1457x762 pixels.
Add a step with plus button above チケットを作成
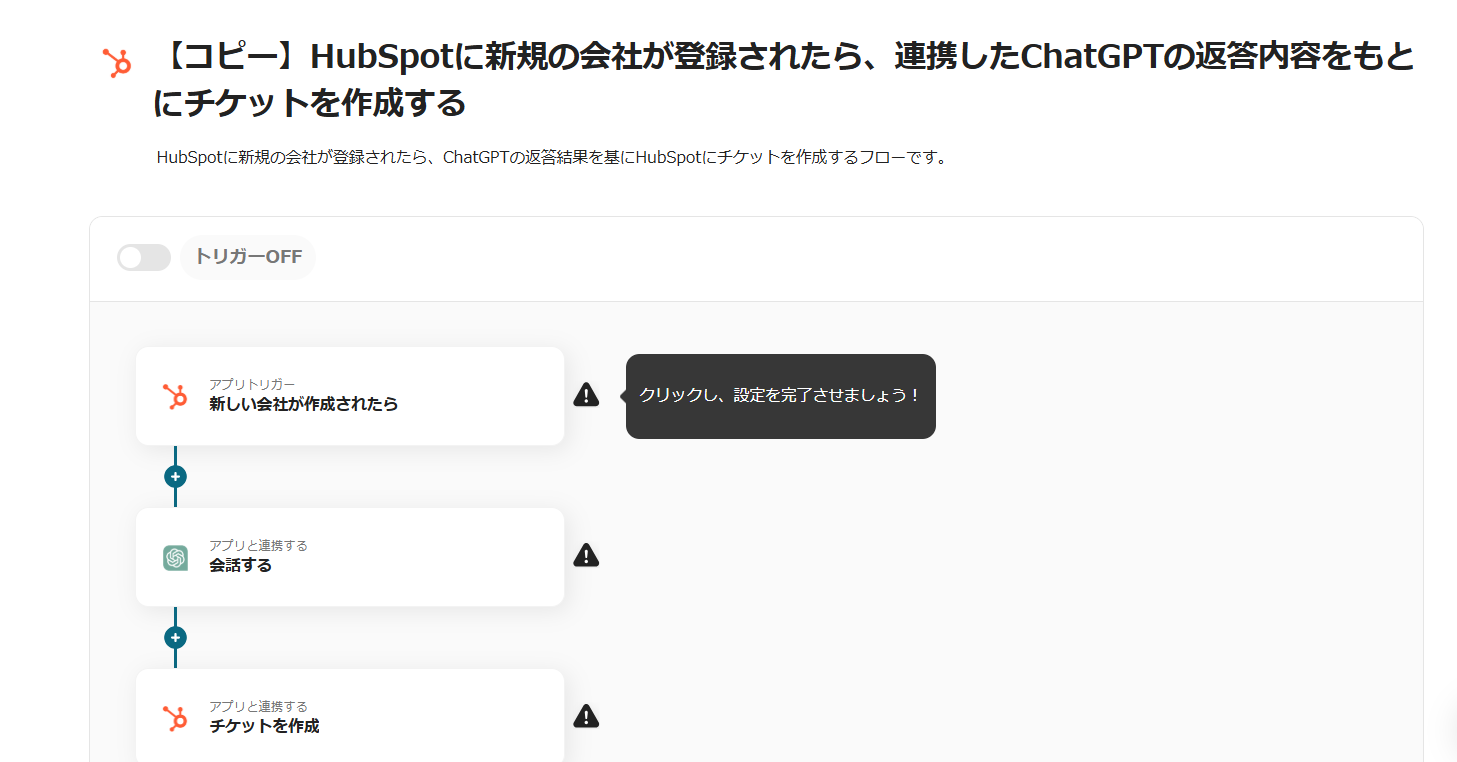tap(175, 638)
